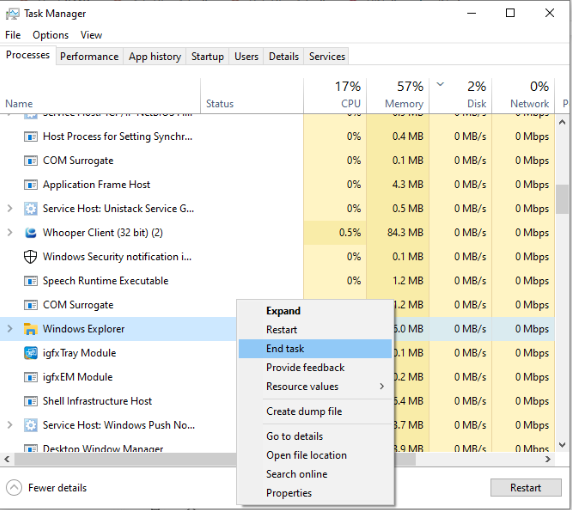Choose Expand in the context menu

click(x=315, y=311)
